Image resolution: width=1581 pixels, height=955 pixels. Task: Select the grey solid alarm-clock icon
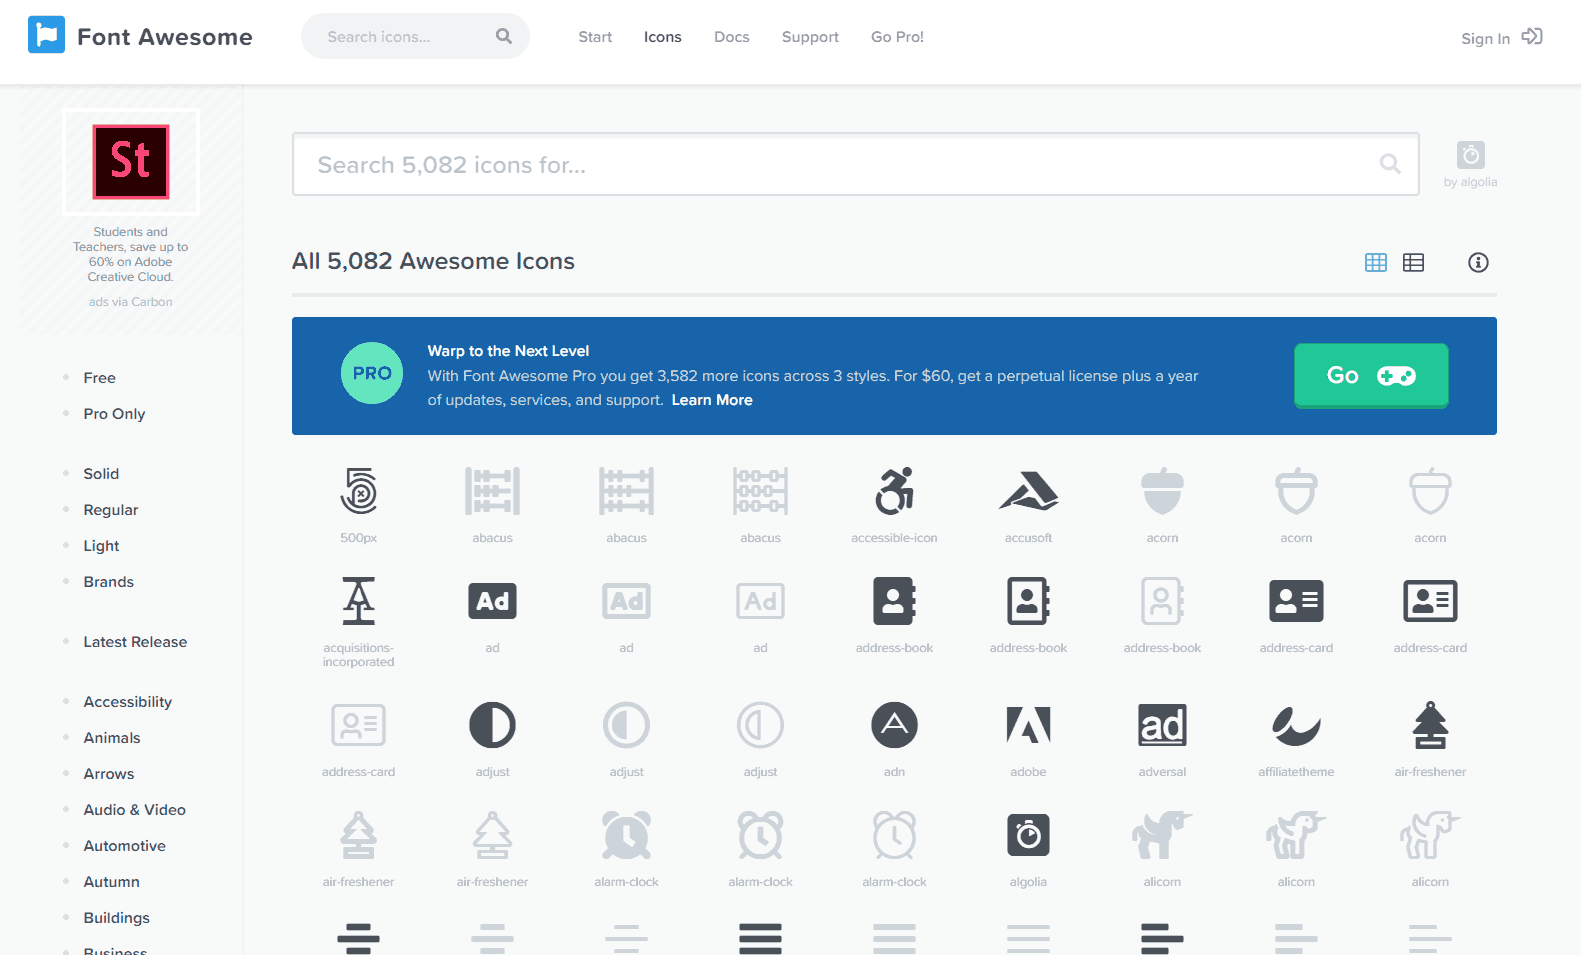pyautogui.click(x=626, y=835)
